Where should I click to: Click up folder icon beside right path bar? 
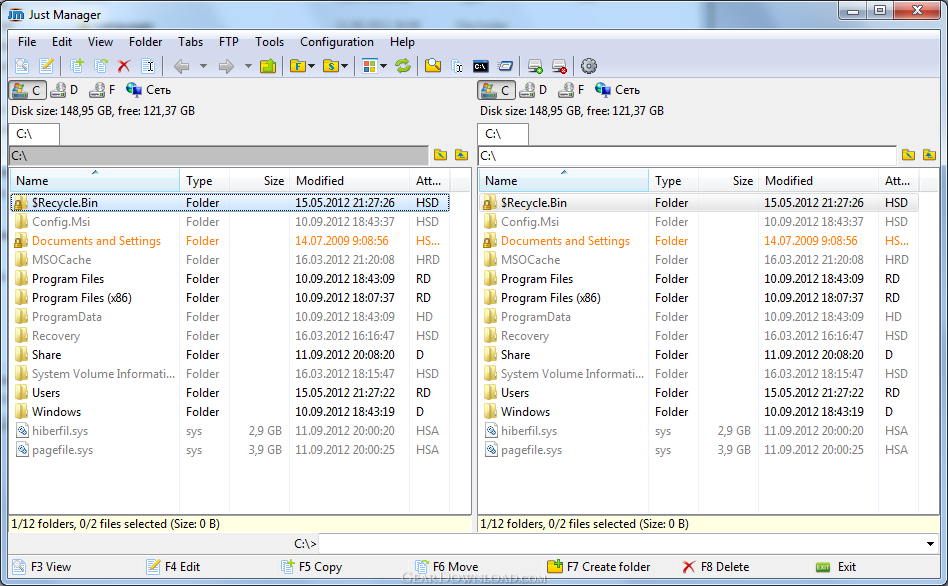[x=929, y=155]
